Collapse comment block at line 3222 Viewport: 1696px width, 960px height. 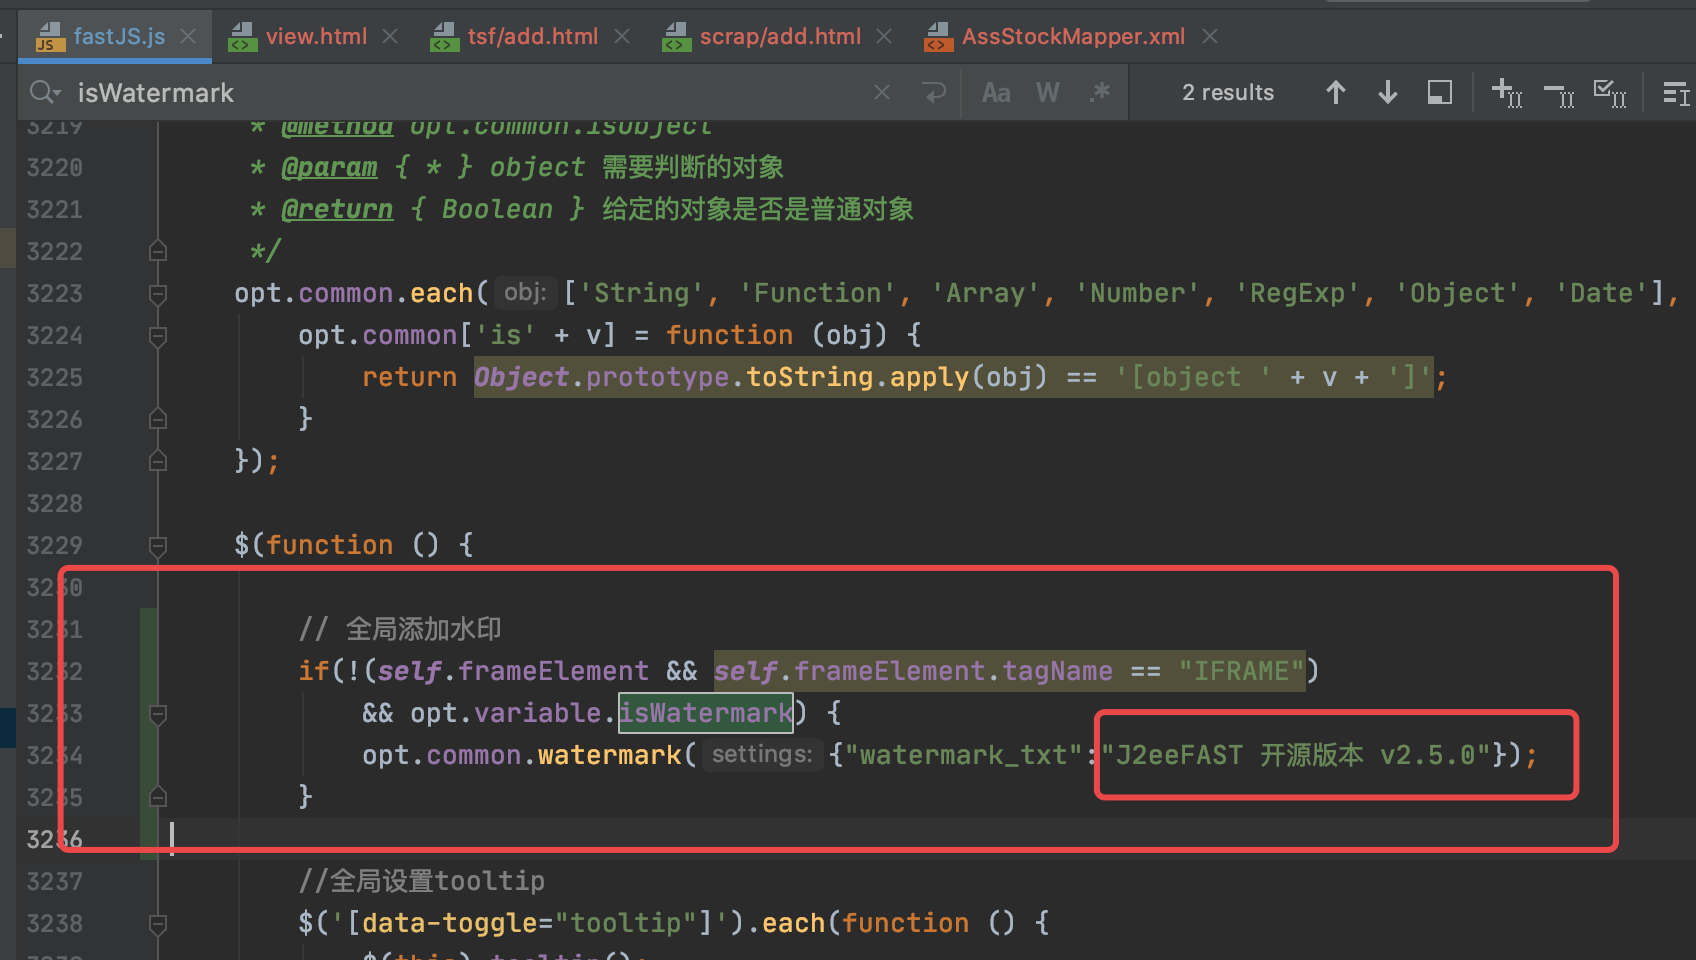point(157,251)
